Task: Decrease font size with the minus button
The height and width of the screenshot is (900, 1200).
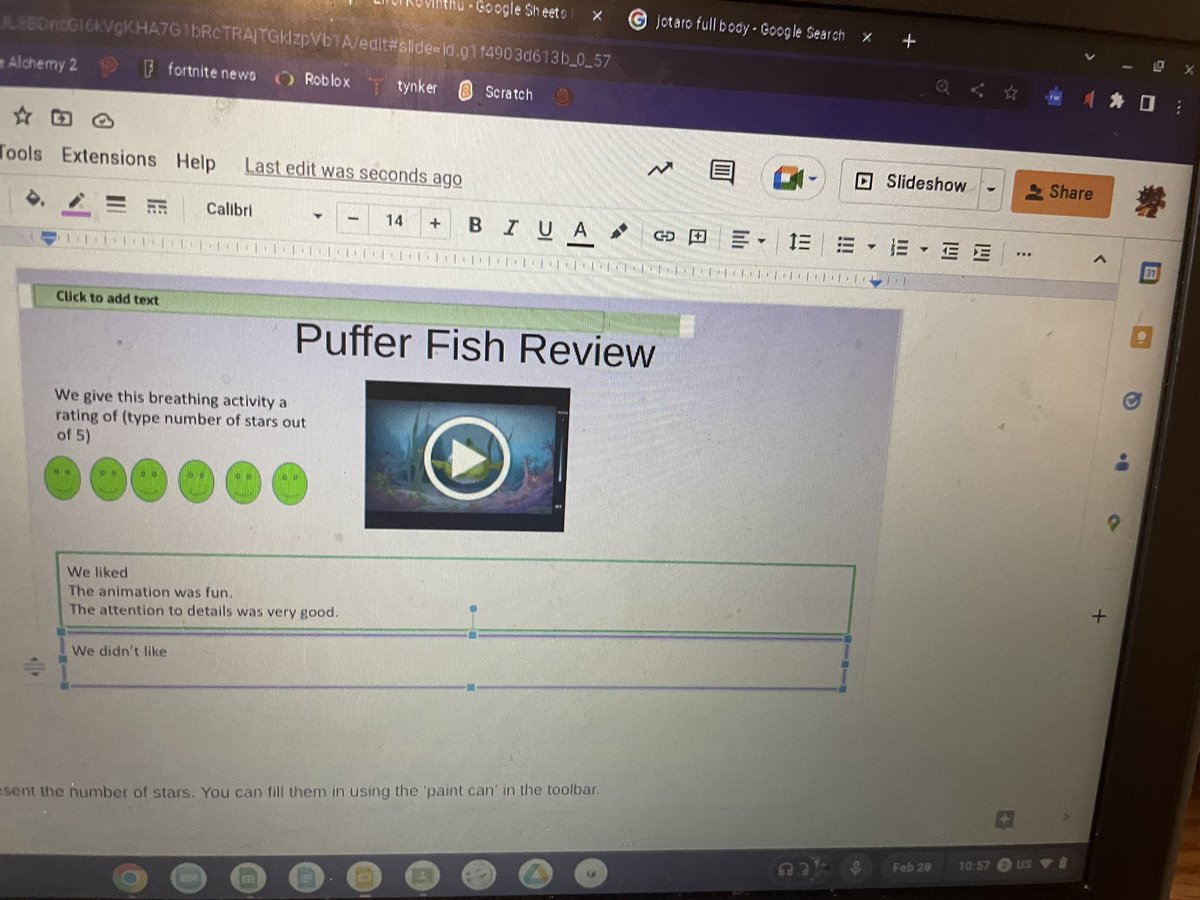Action: [x=353, y=218]
